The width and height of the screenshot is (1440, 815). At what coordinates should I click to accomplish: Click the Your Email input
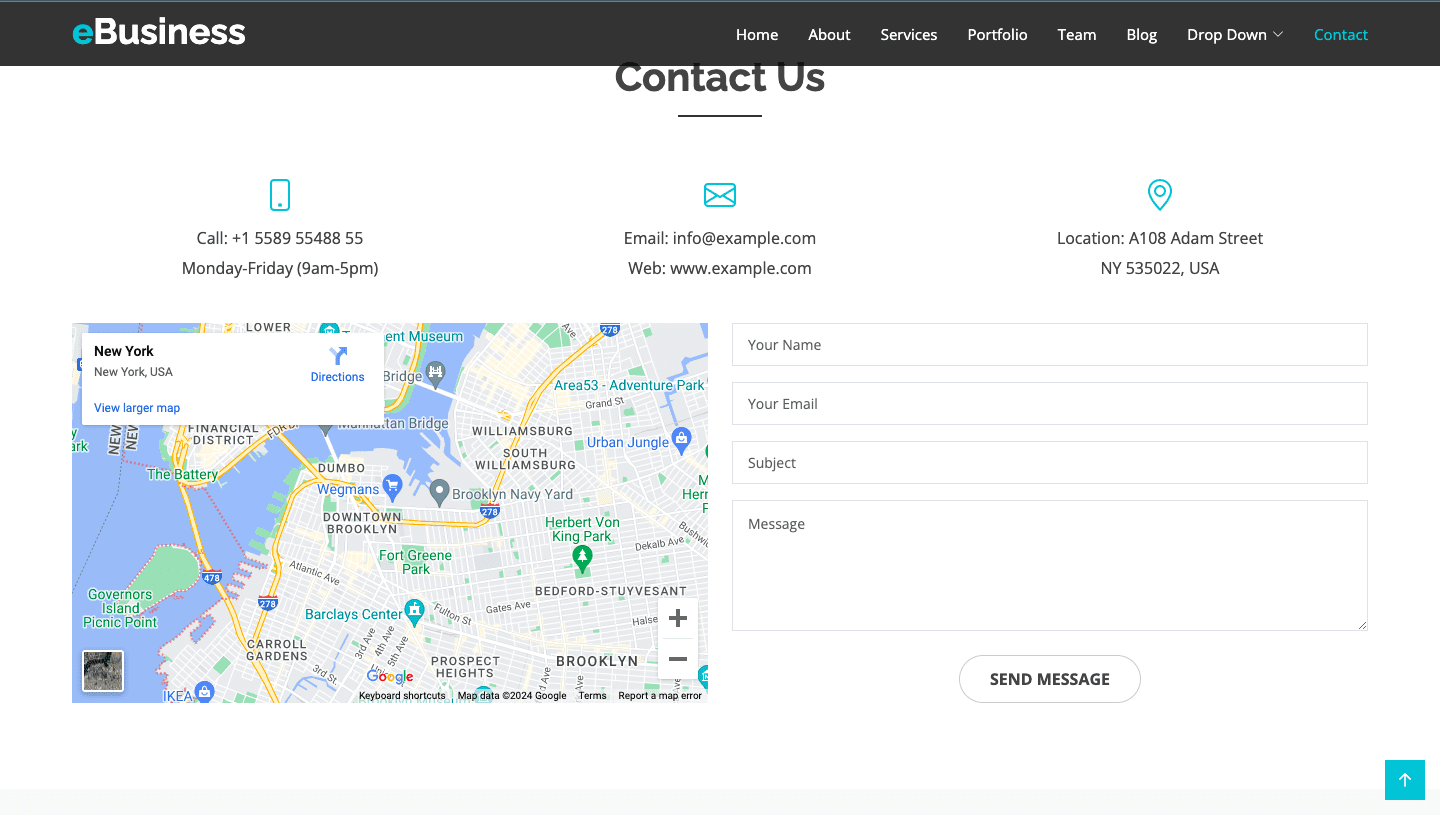pos(1049,404)
